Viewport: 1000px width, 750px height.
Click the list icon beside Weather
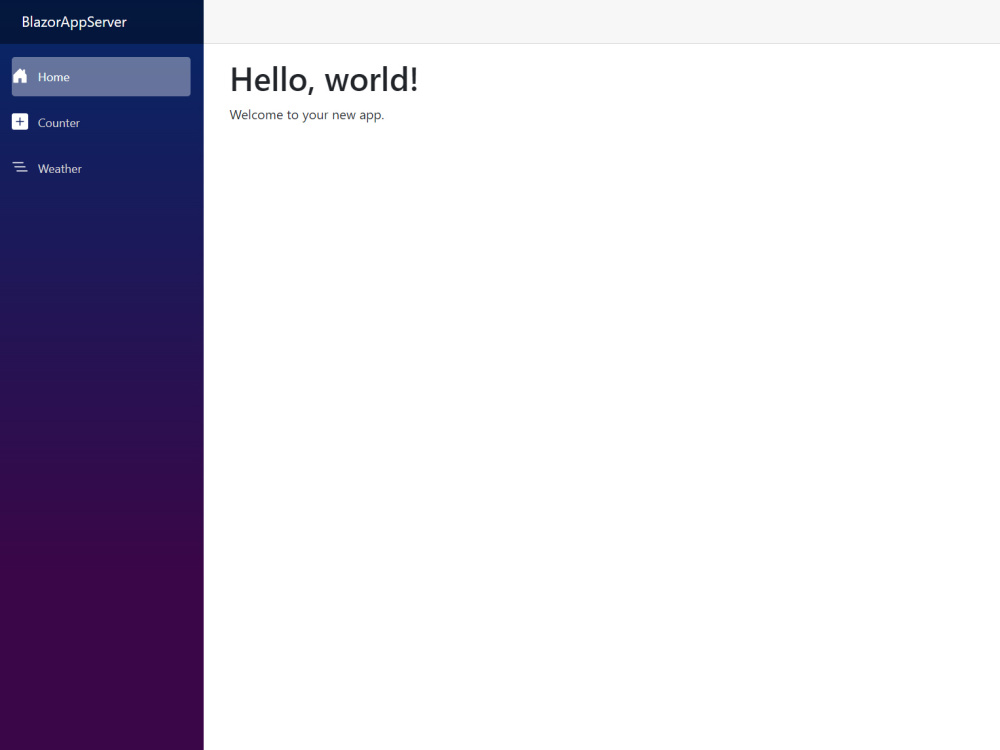20,168
